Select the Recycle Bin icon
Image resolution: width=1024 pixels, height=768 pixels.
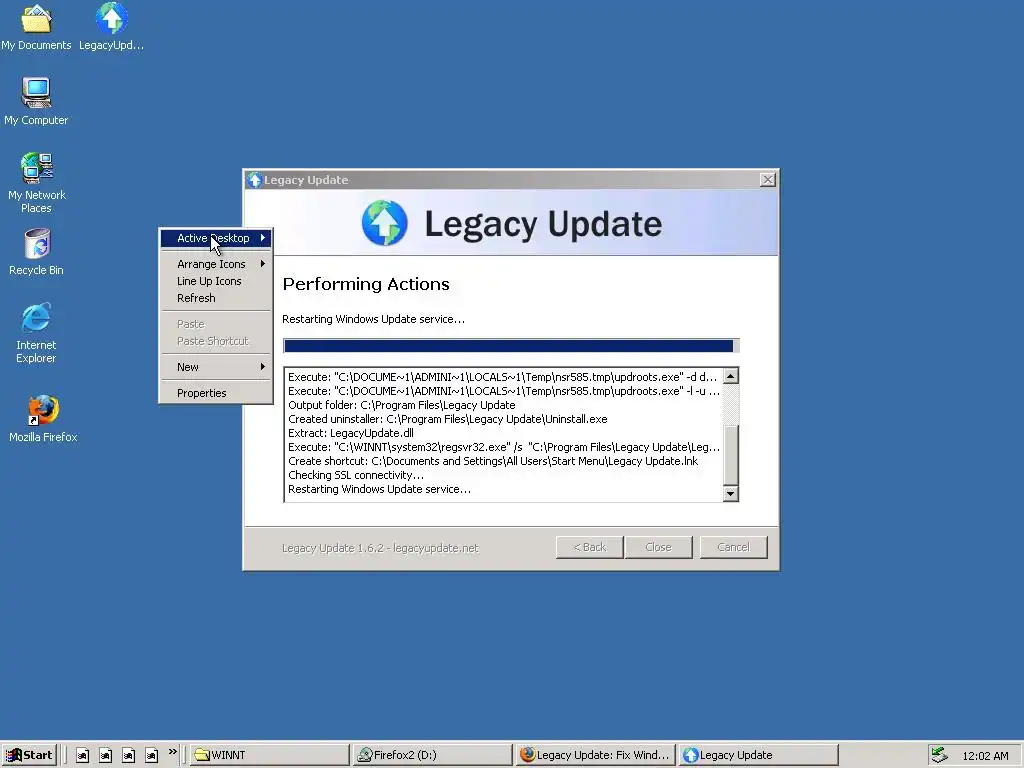tap(37, 252)
